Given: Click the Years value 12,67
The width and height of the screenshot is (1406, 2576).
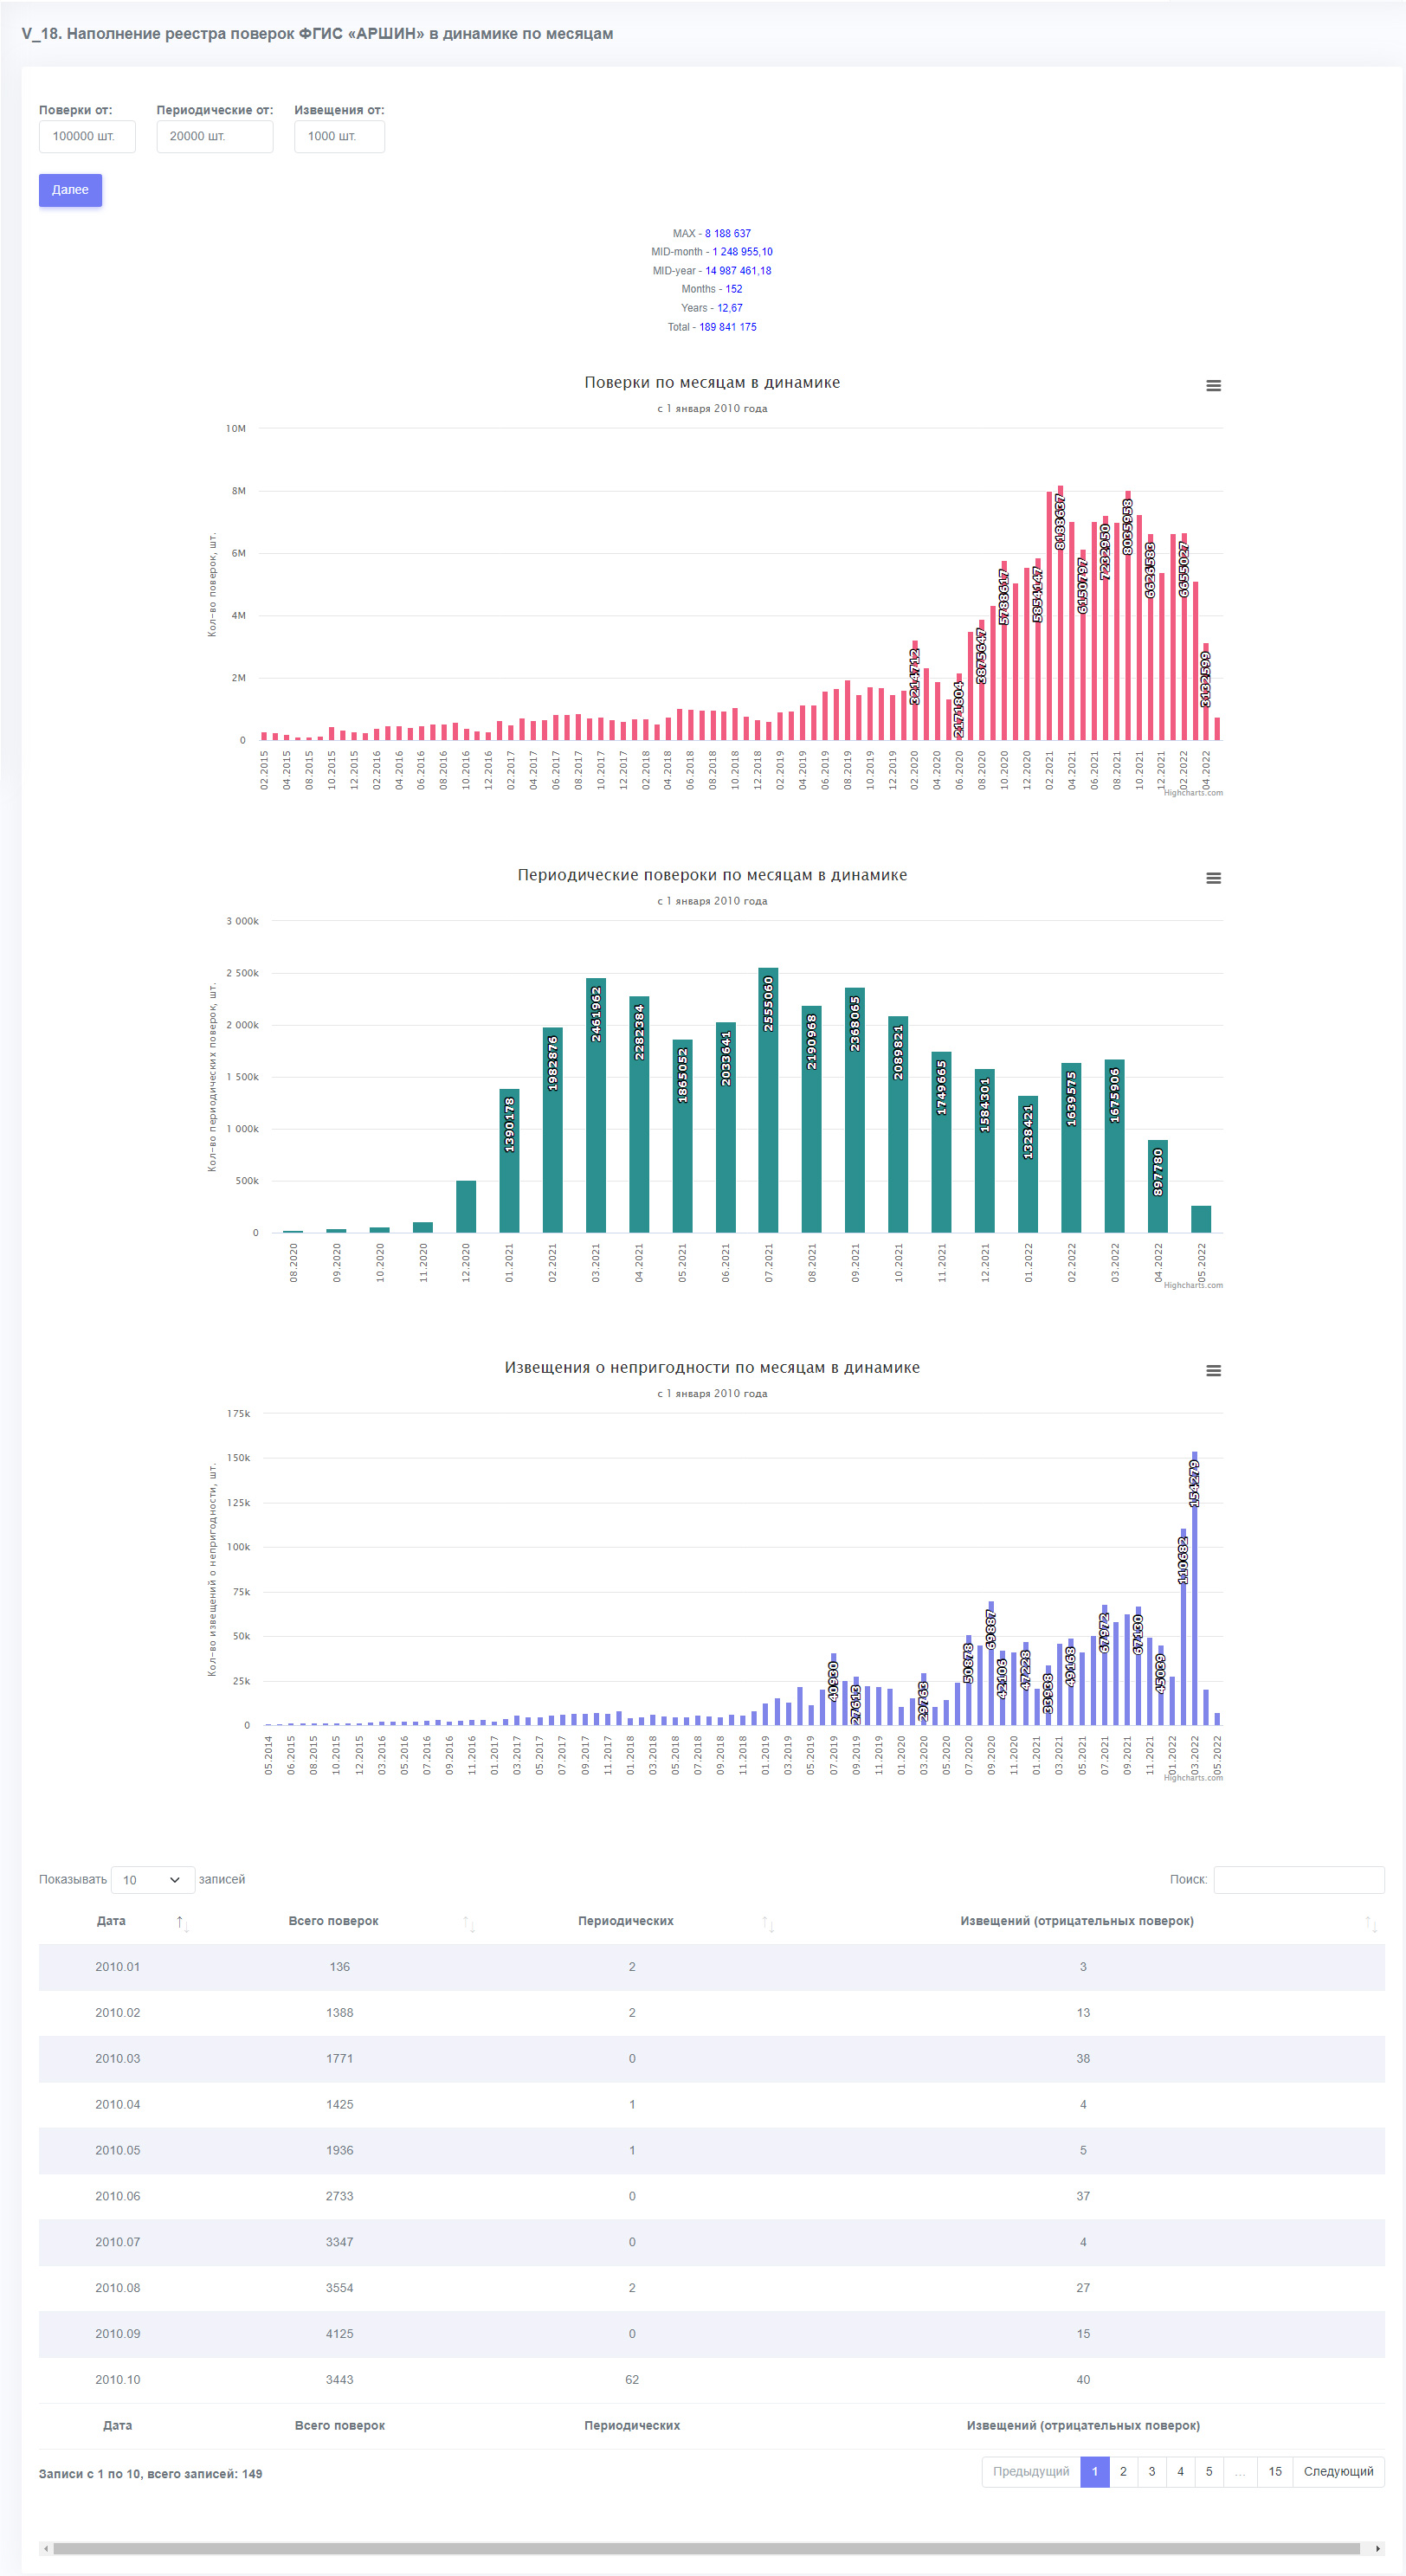Looking at the screenshot, I should click(x=730, y=308).
